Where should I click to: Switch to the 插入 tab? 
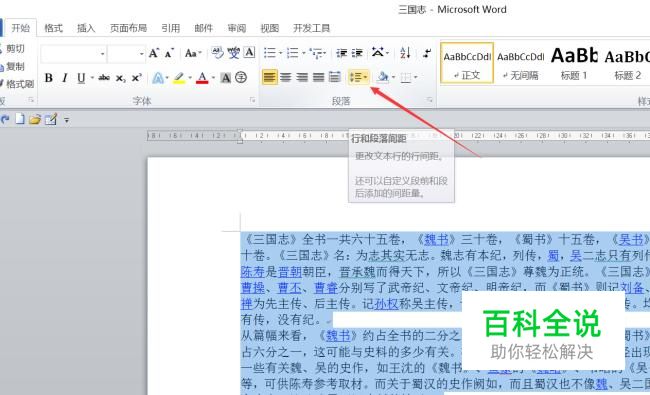tap(86, 28)
